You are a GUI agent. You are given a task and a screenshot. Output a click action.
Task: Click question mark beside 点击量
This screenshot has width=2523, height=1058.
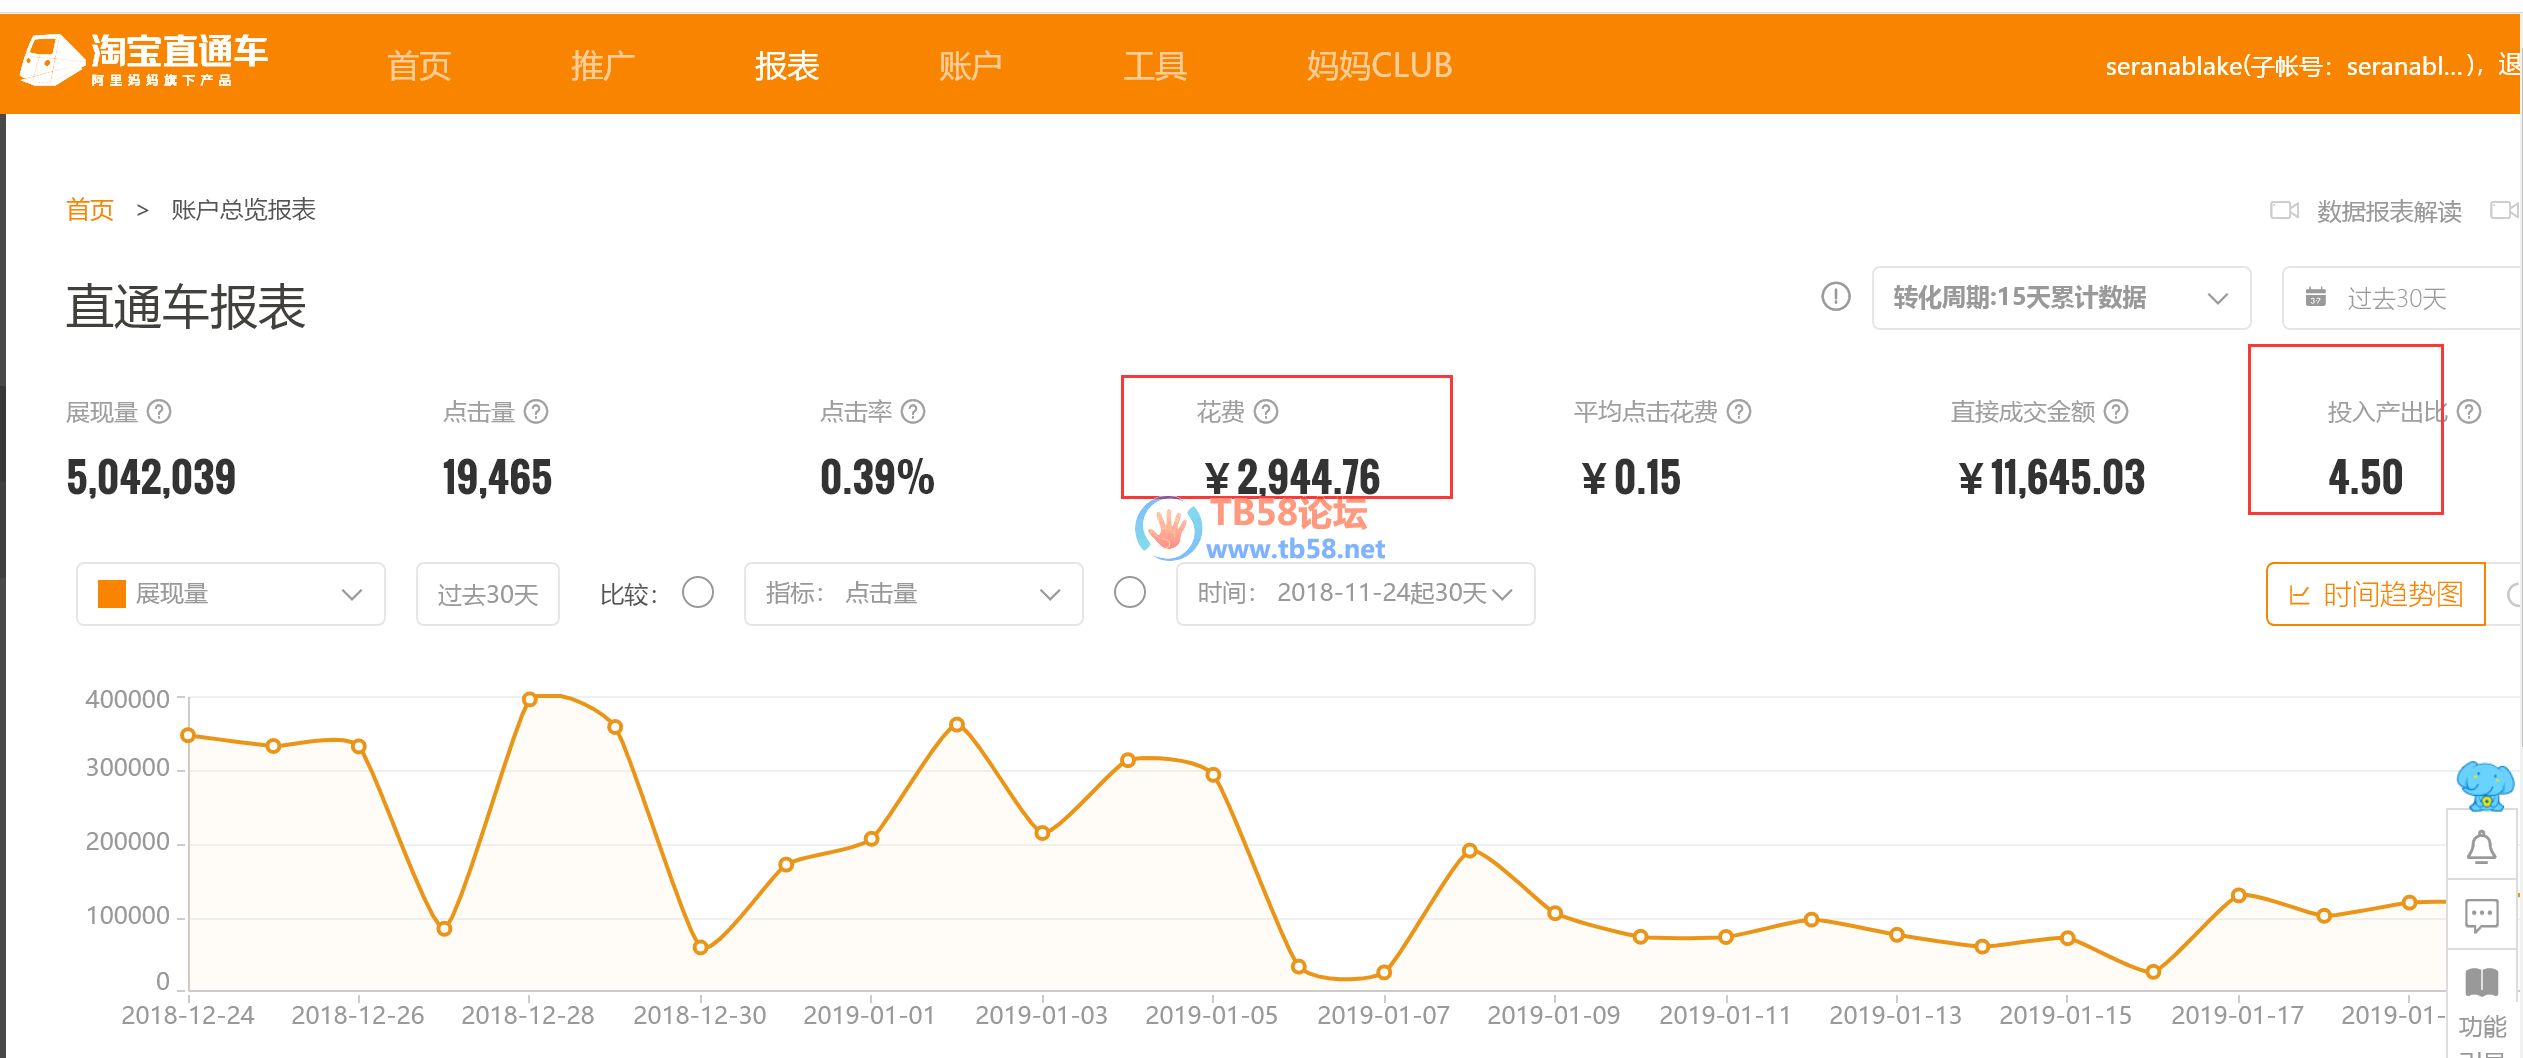point(536,412)
